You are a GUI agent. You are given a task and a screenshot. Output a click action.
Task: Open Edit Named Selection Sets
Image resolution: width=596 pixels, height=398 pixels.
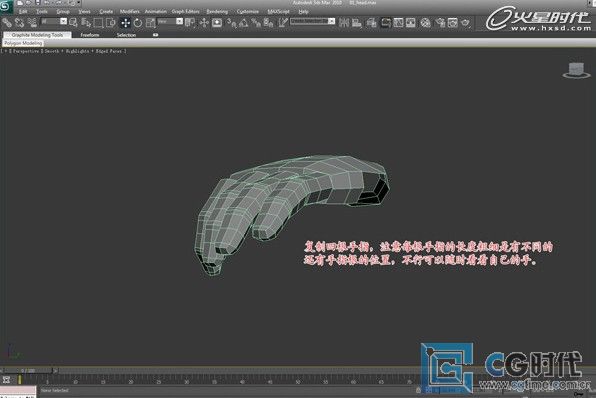[x=283, y=23]
